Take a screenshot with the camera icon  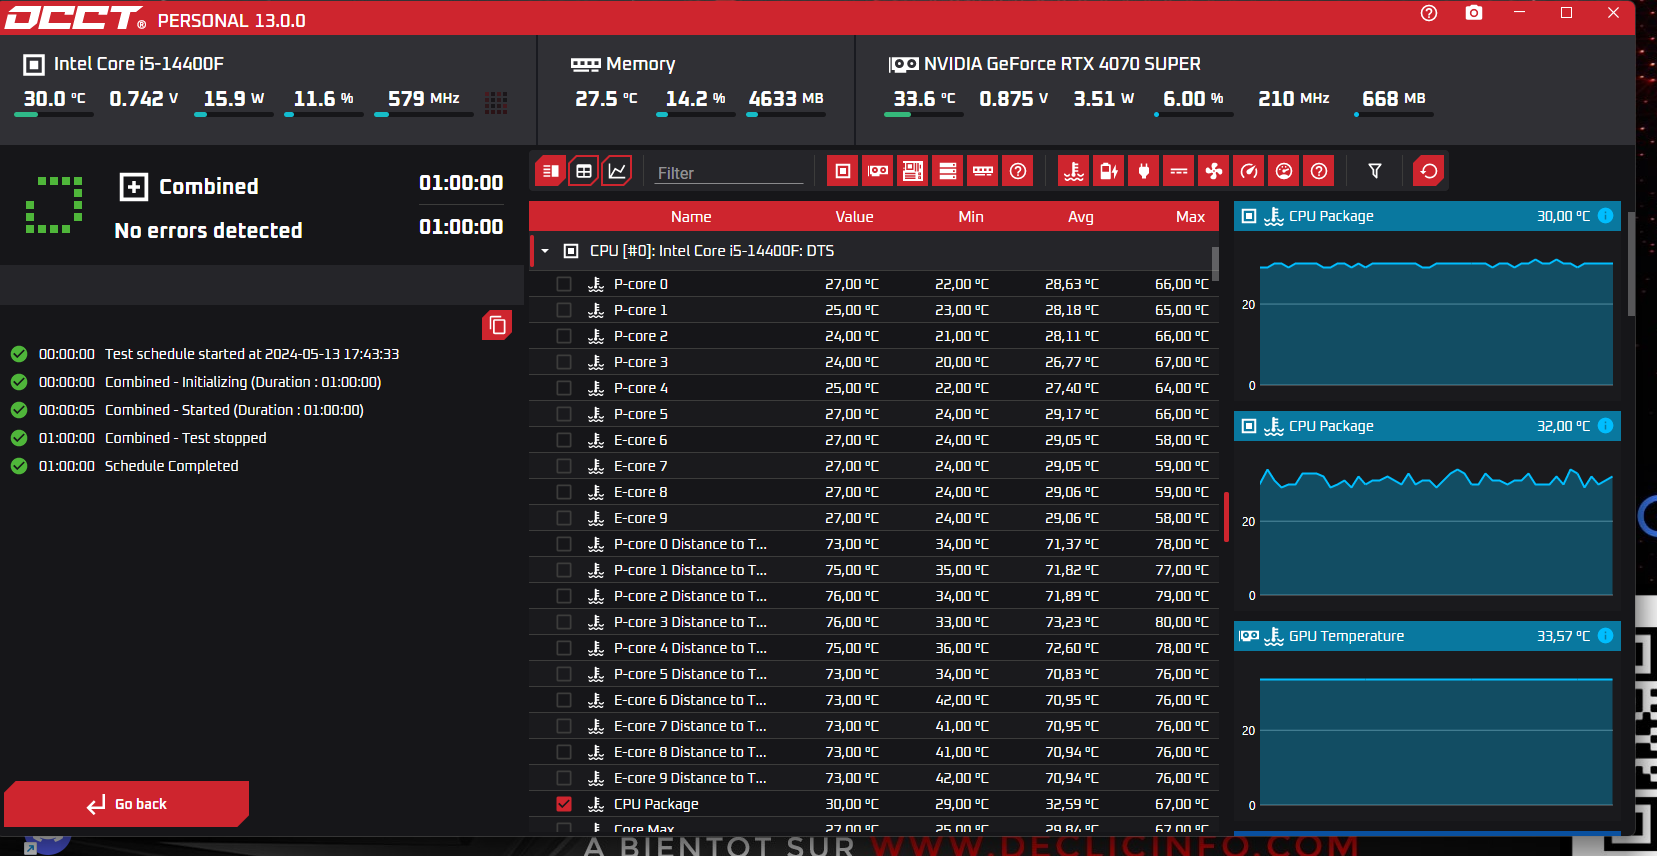1474,13
